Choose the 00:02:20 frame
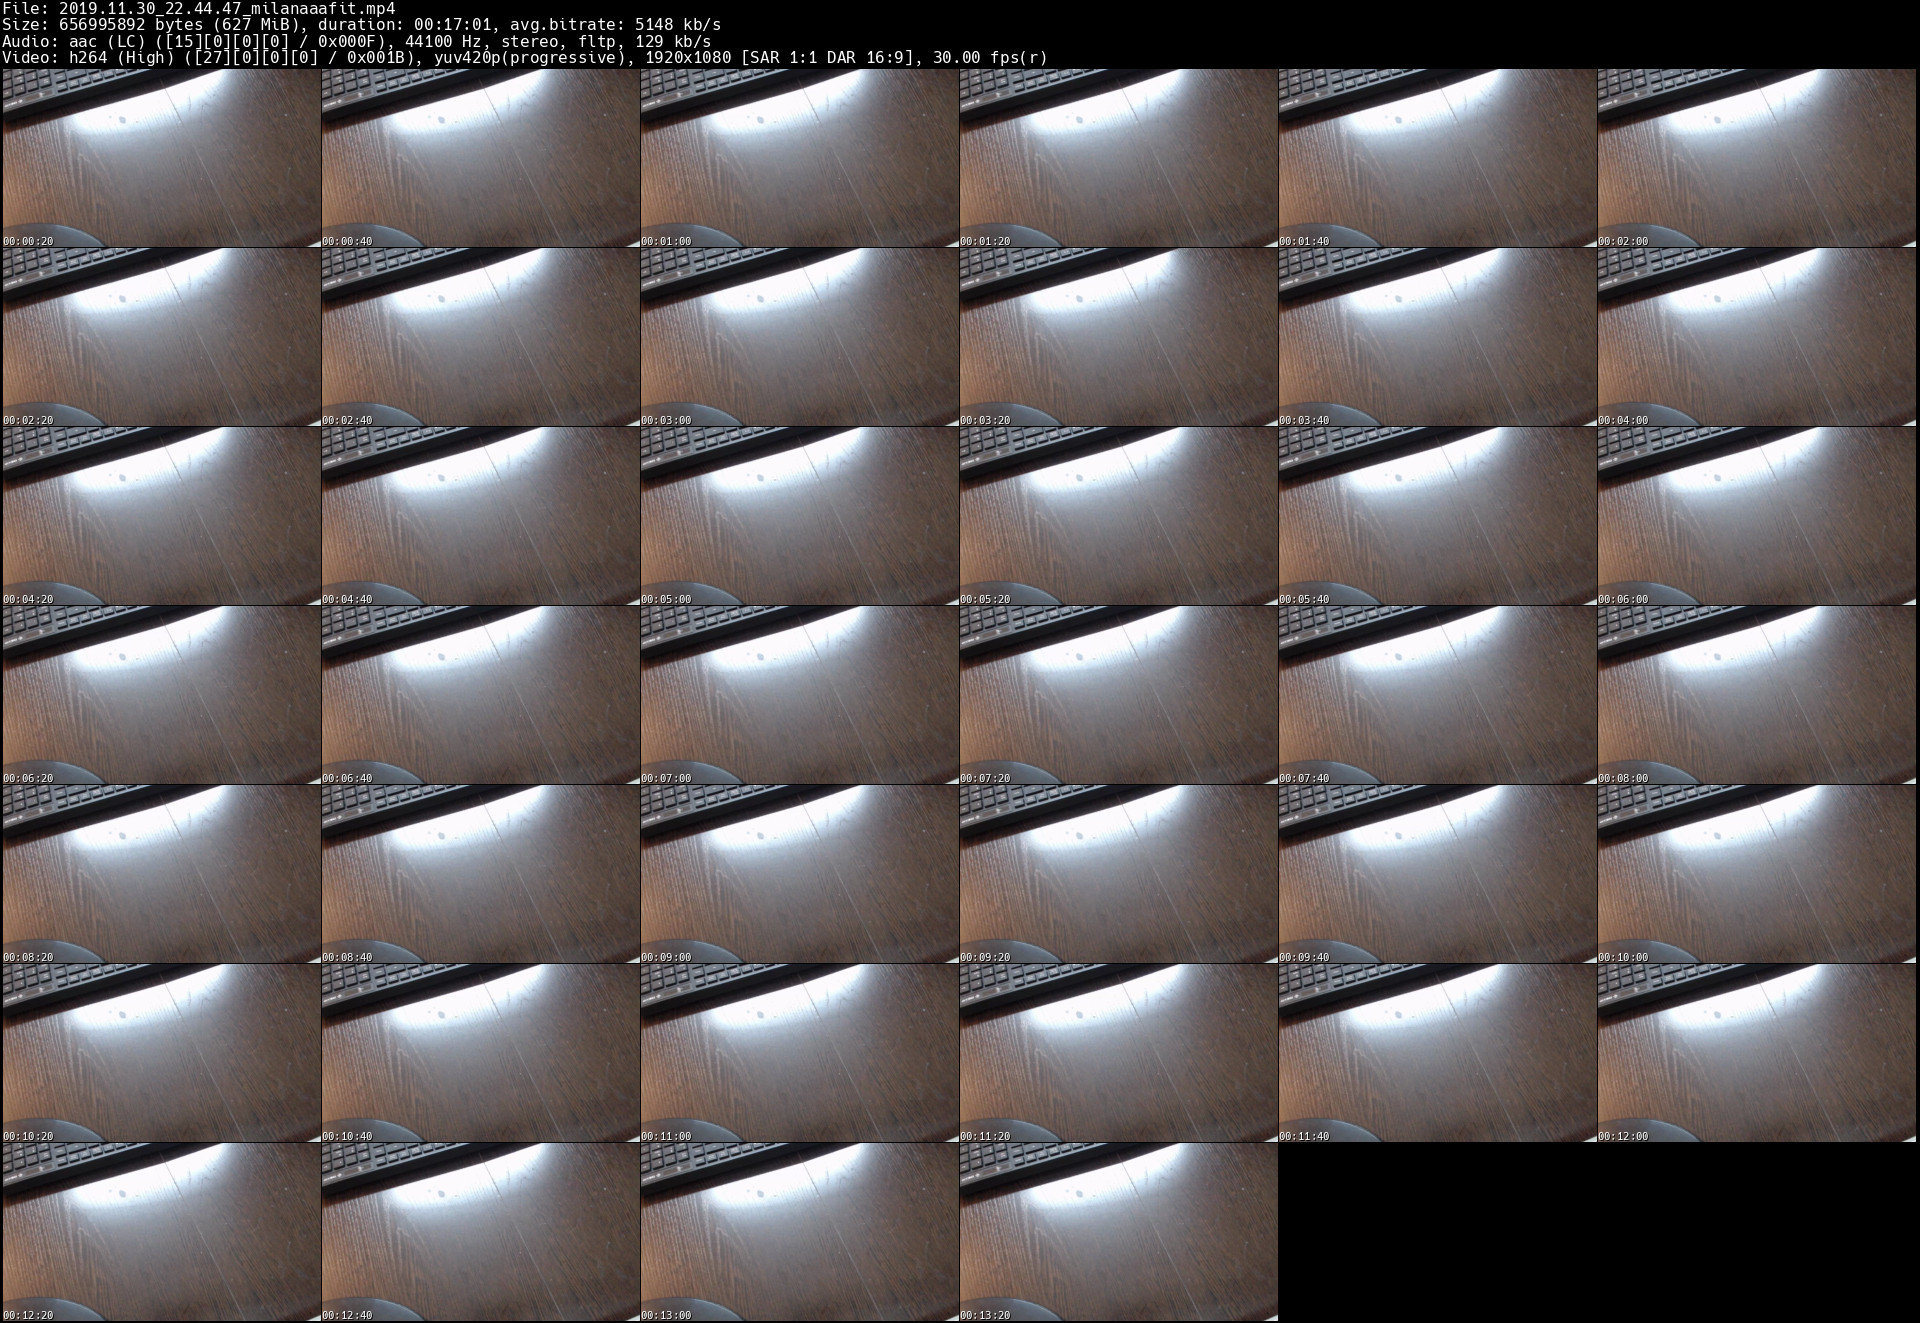 pos(161,337)
